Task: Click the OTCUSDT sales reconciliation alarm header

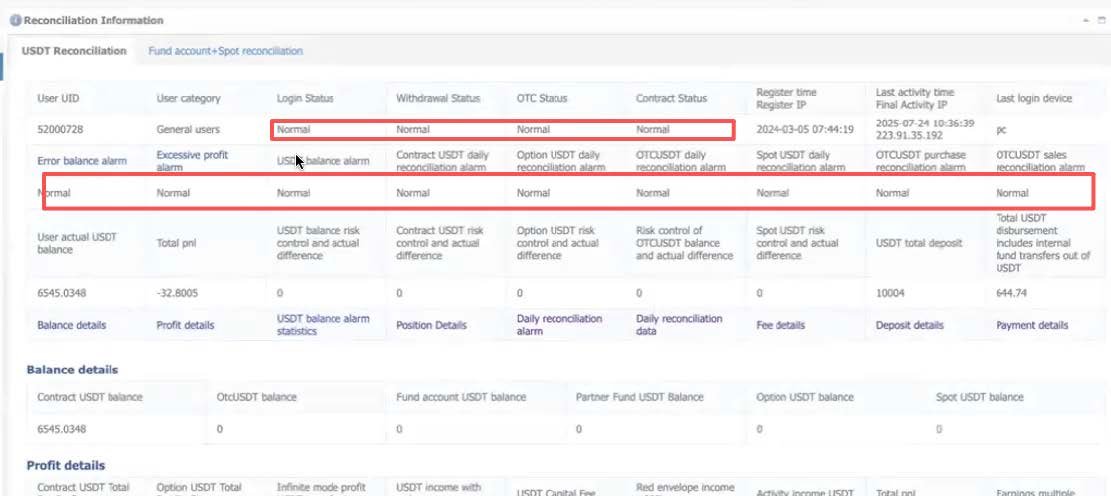Action: pyautogui.click(x=1040, y=161)
